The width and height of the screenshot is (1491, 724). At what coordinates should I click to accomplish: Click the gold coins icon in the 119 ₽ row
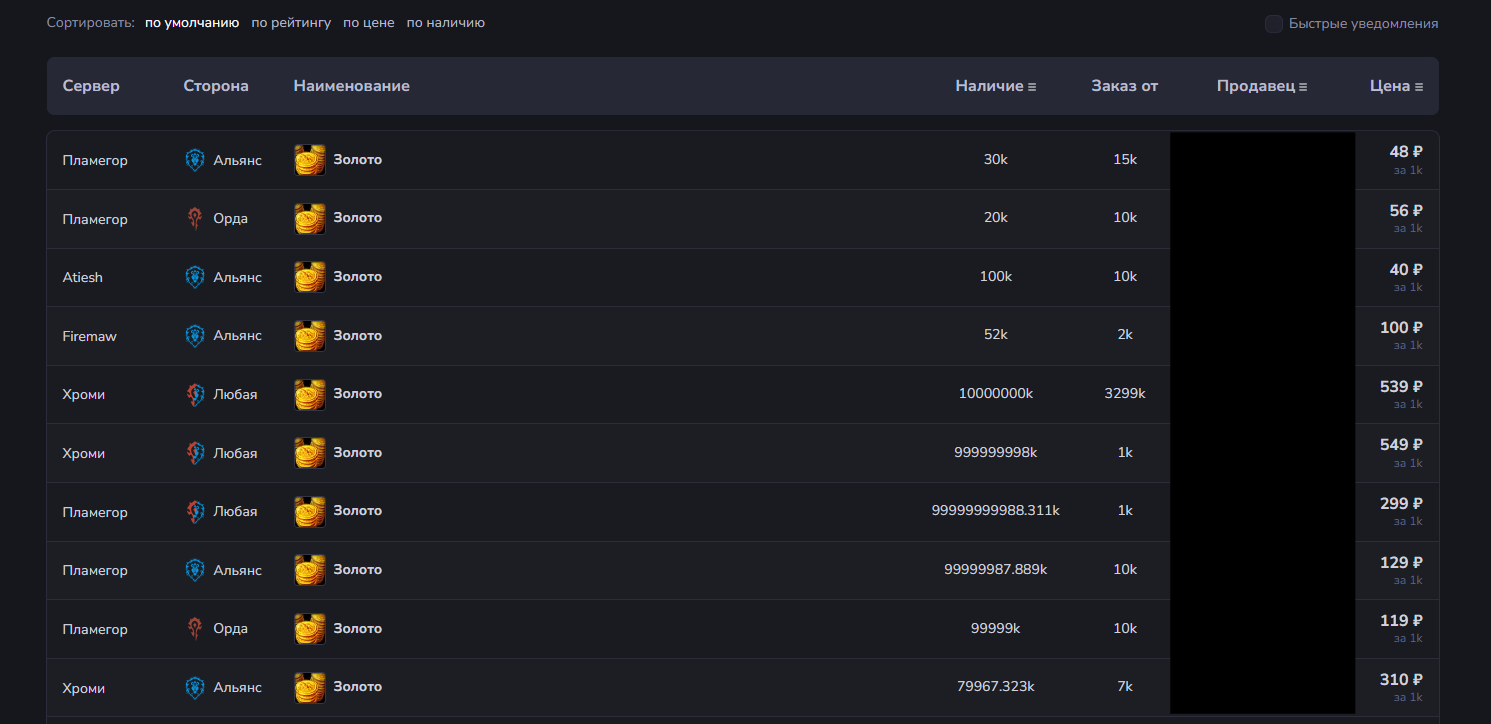pyautogui.click(x=310, y=629)
